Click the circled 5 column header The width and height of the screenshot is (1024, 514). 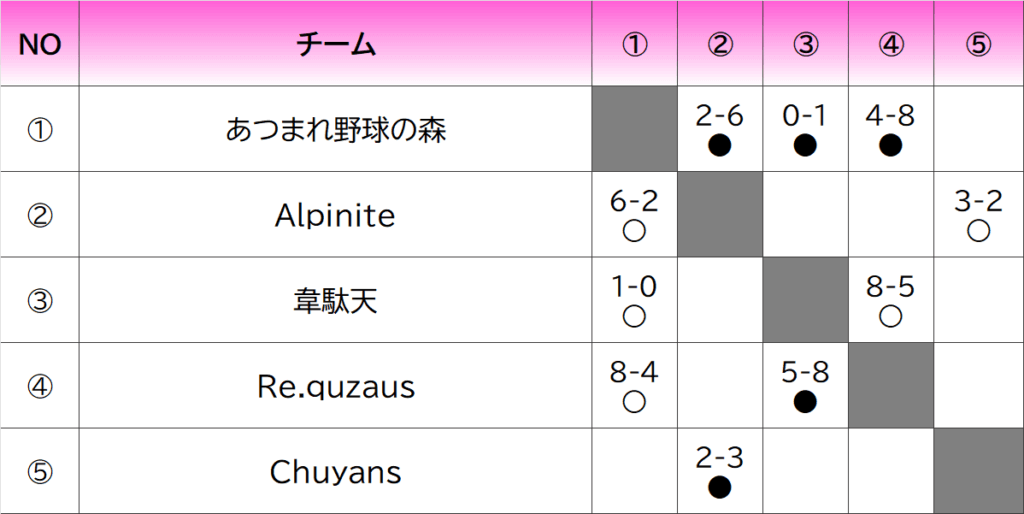pos(978,44)
